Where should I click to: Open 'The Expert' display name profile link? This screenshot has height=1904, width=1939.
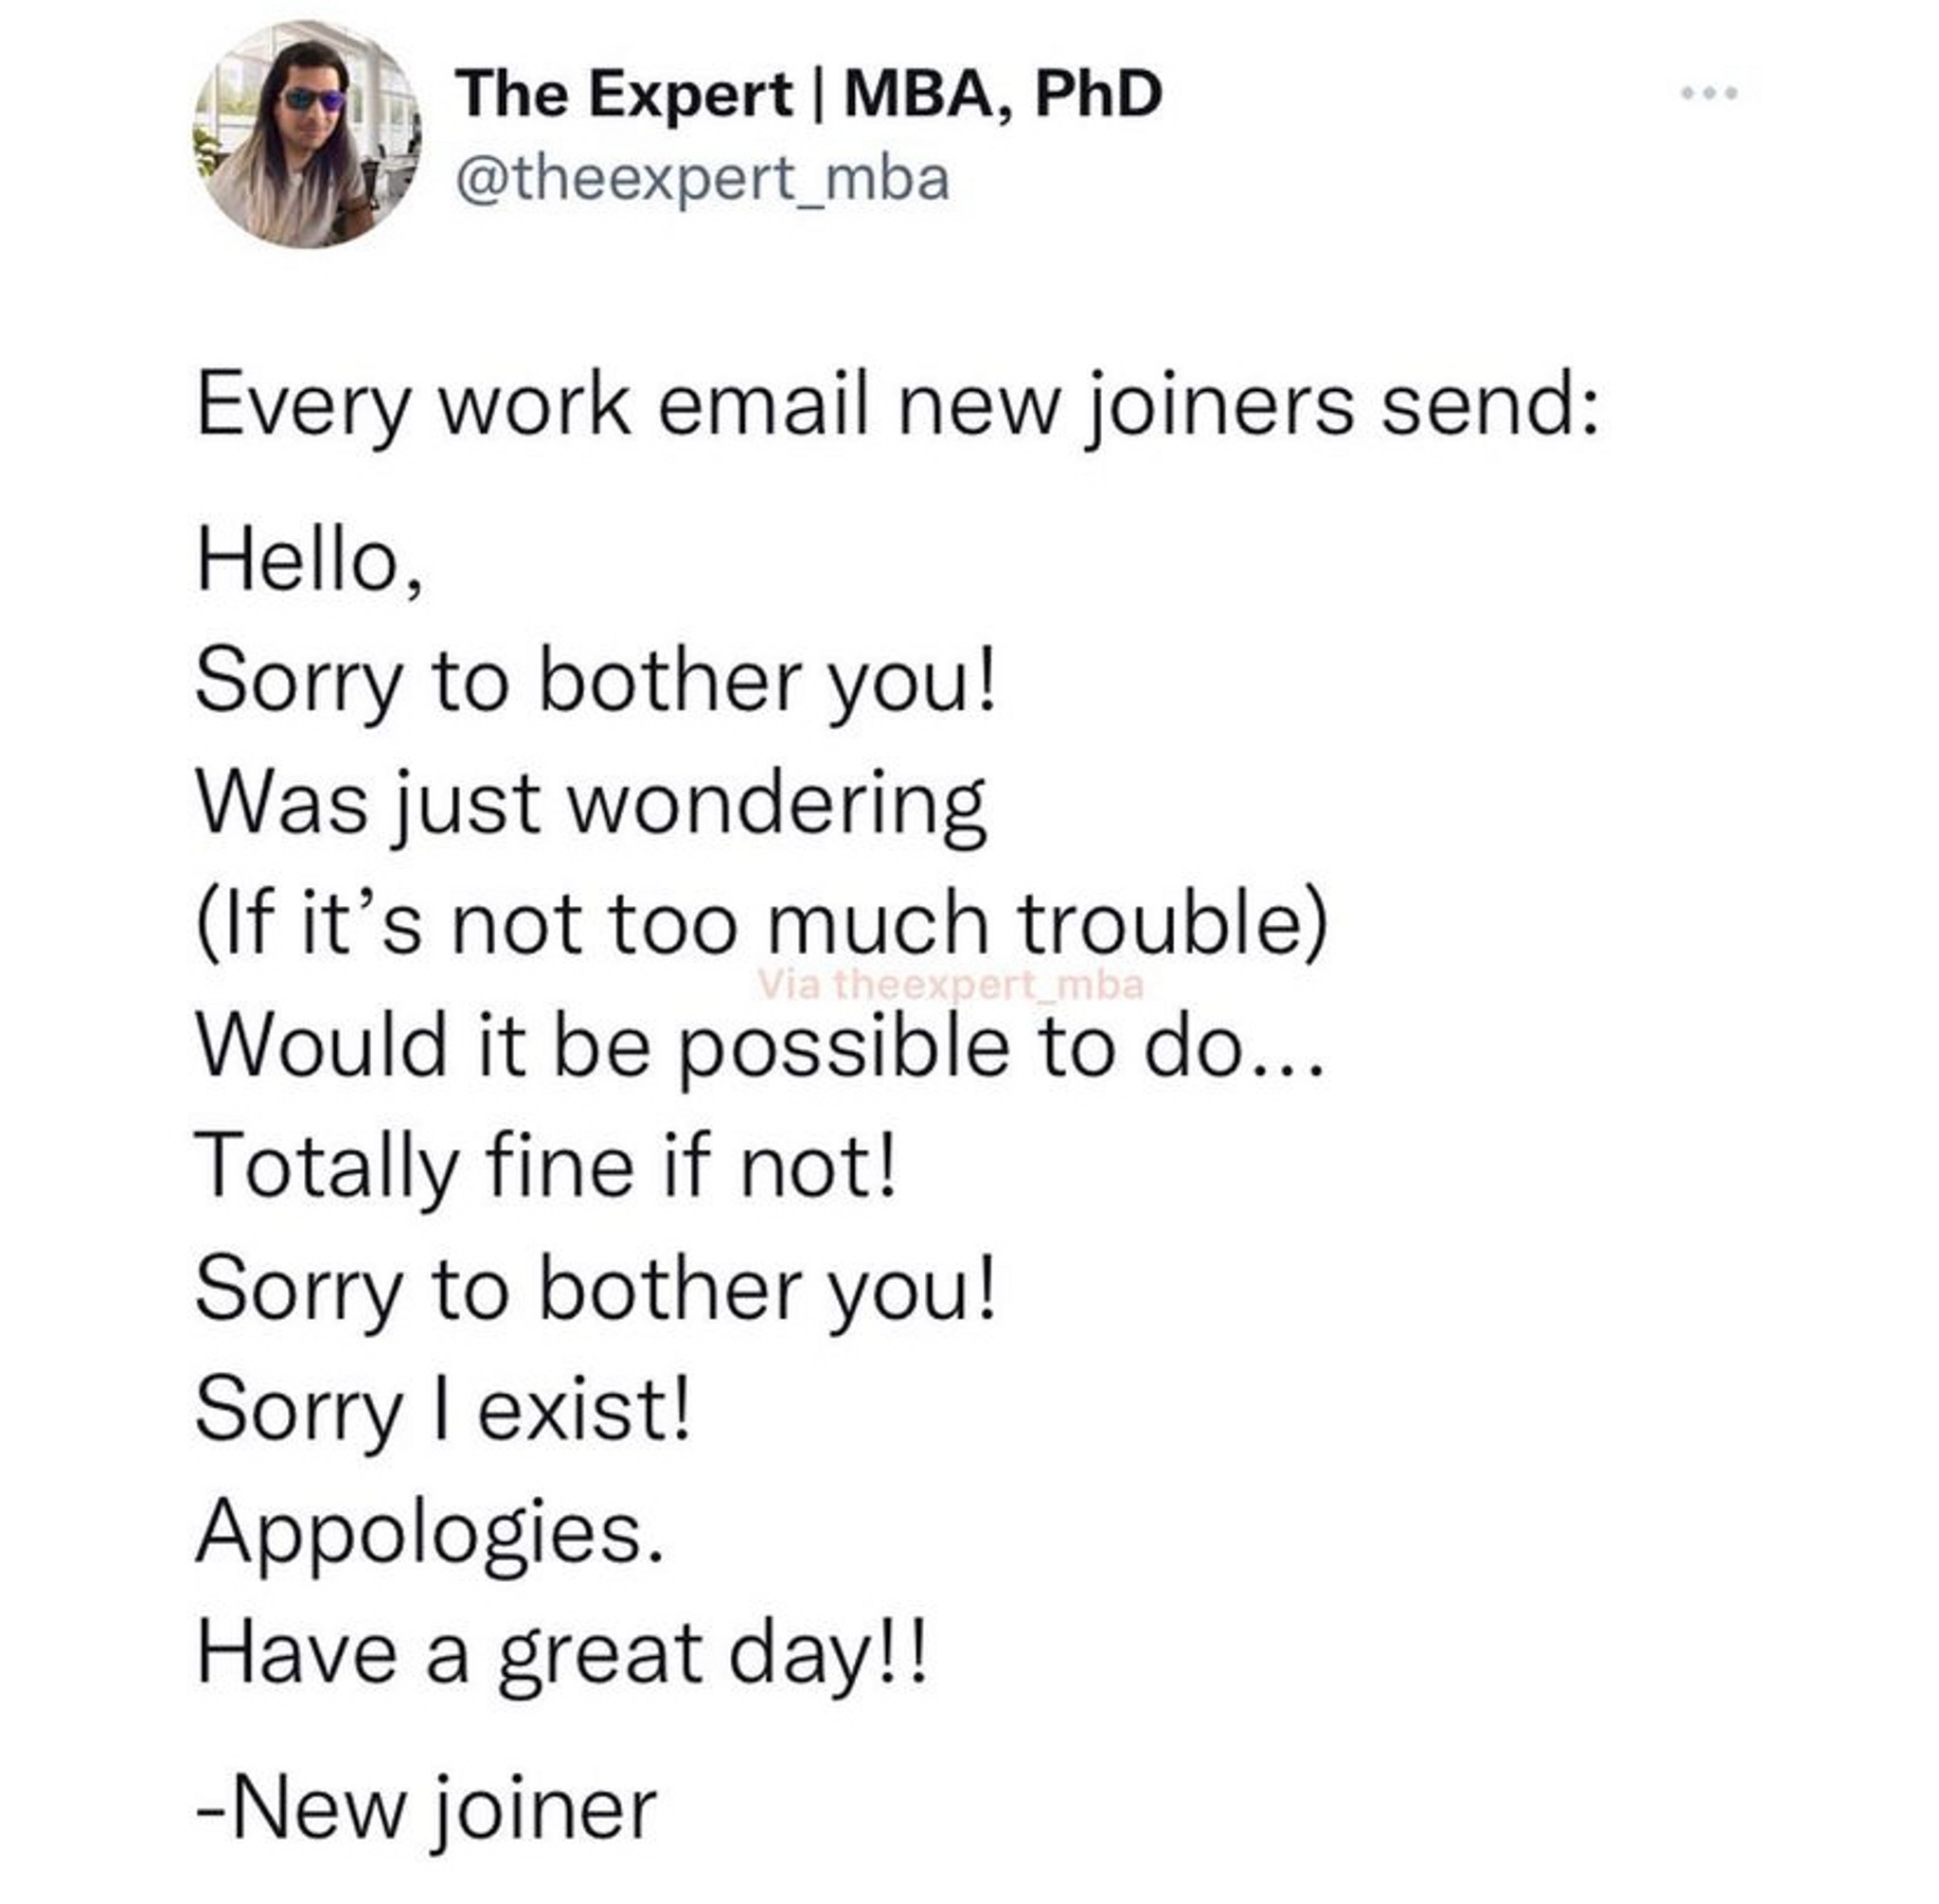click(x=625, y=94)
